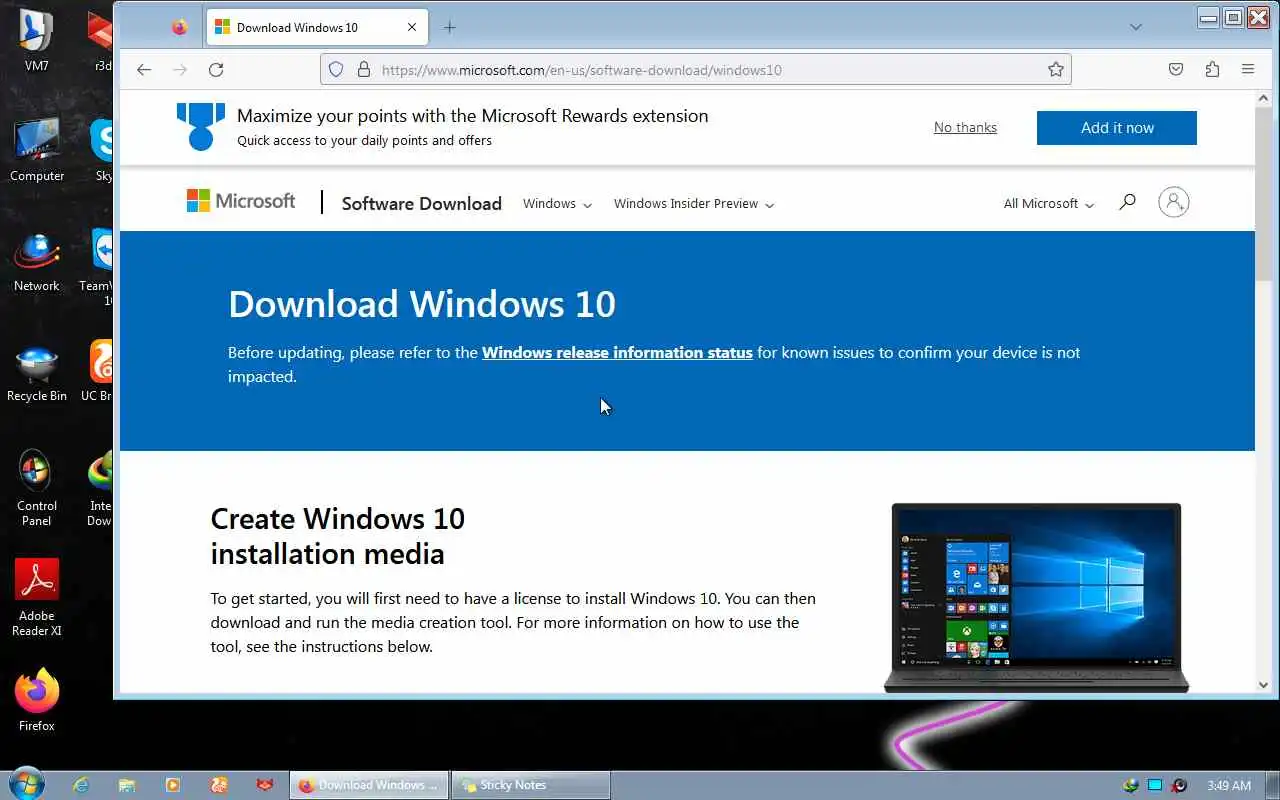Select the Firefox desktop icon
This screenshot has width=1280, height=800.
point(37,700)
